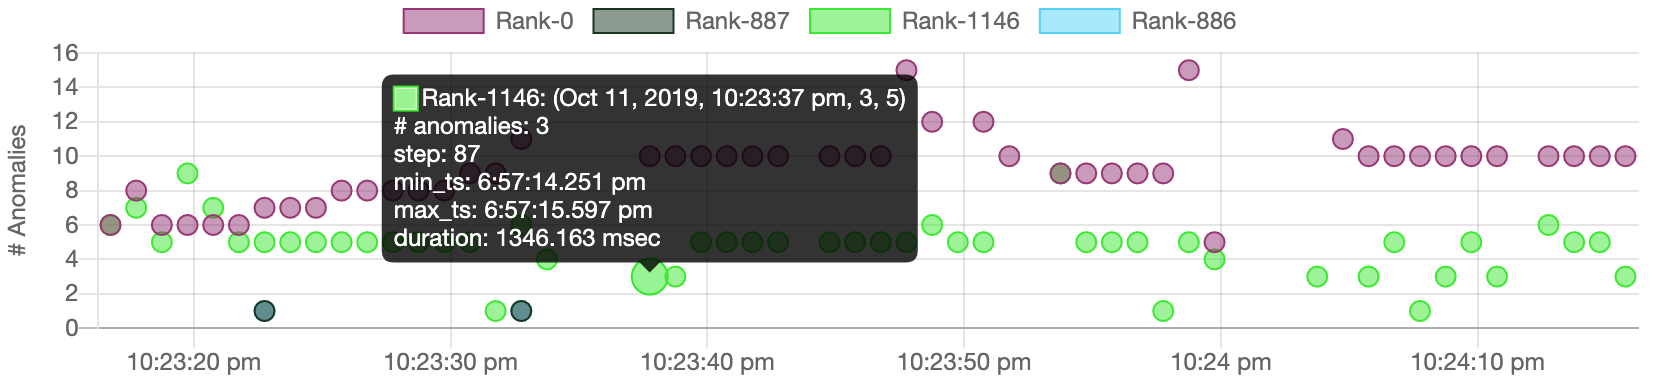
Task: Toggle Rank-886 legend color box
Action: click(1080, 21)
